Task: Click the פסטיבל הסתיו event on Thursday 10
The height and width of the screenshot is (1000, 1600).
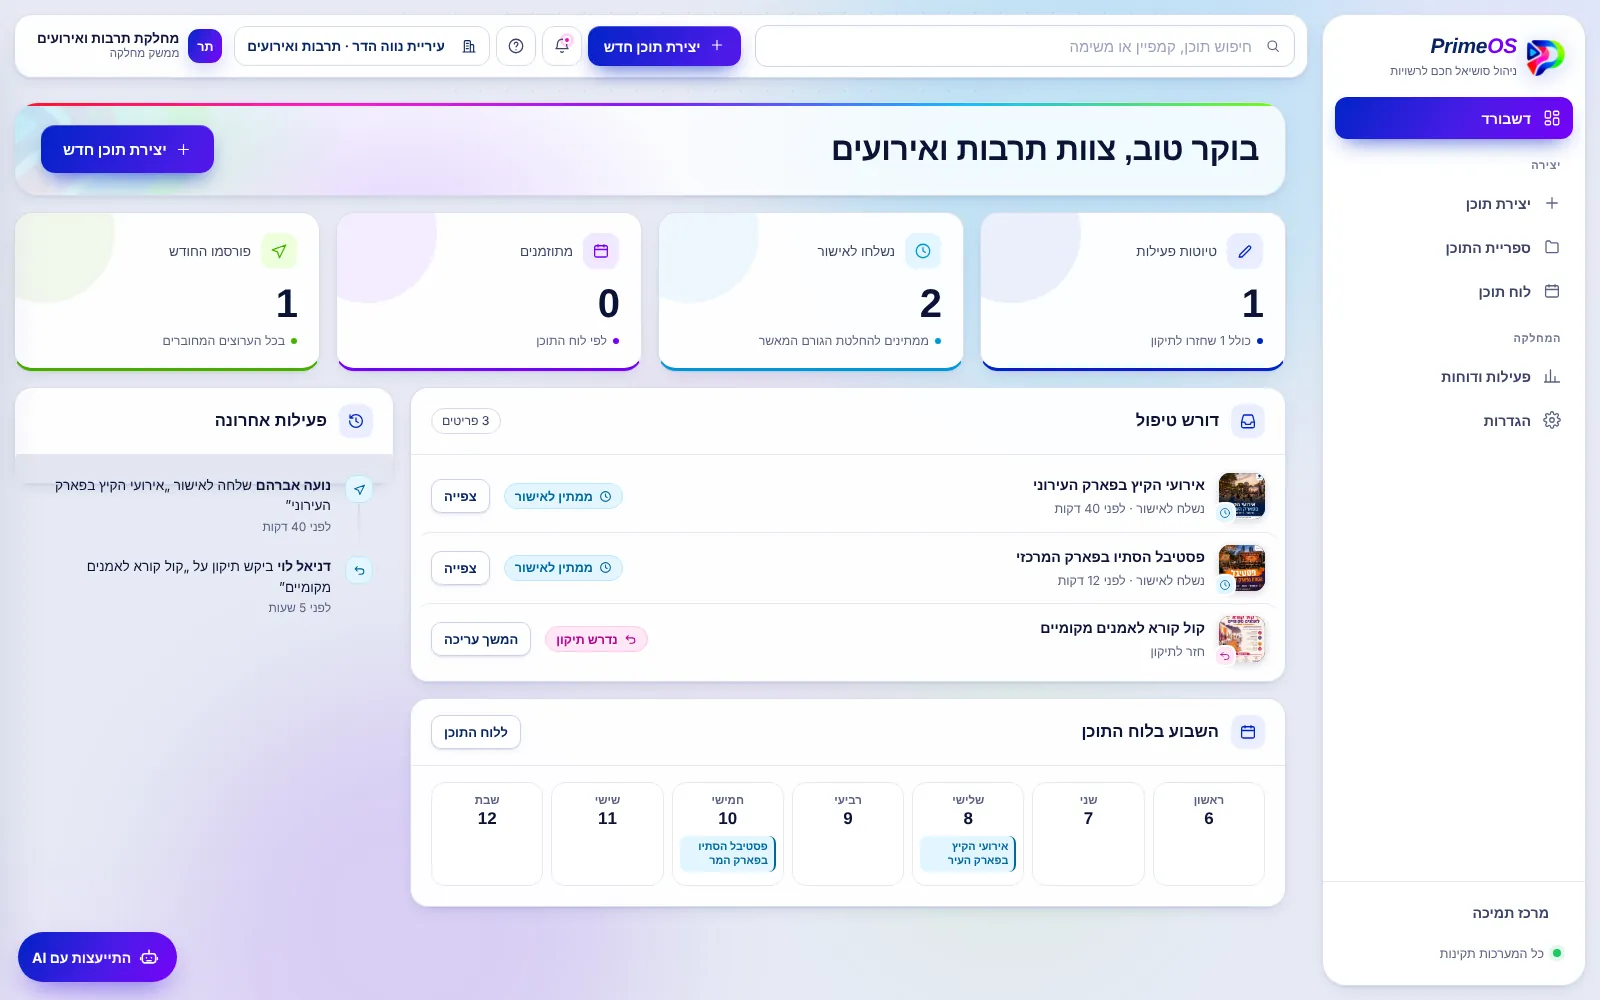Action: [x=728, y=853]
